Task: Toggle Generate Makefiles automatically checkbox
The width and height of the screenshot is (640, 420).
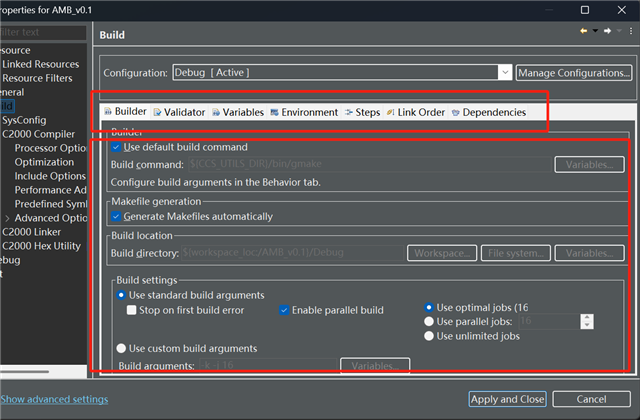Action: click(x=117, y=216)
